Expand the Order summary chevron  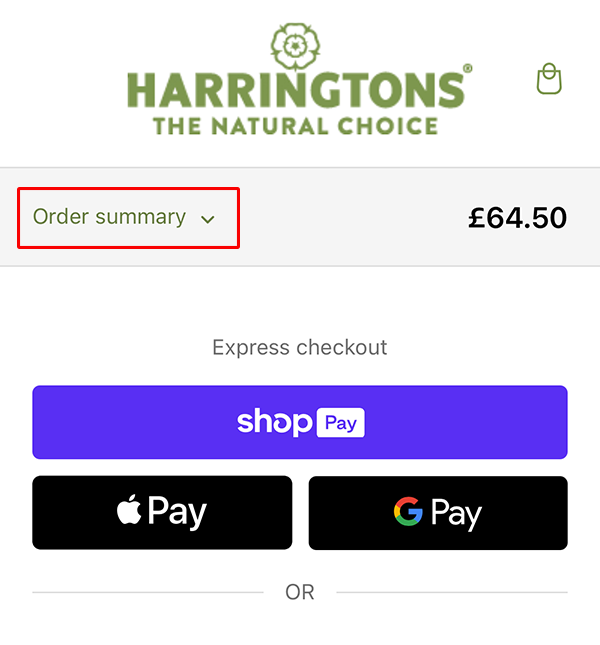pos(208,219)
